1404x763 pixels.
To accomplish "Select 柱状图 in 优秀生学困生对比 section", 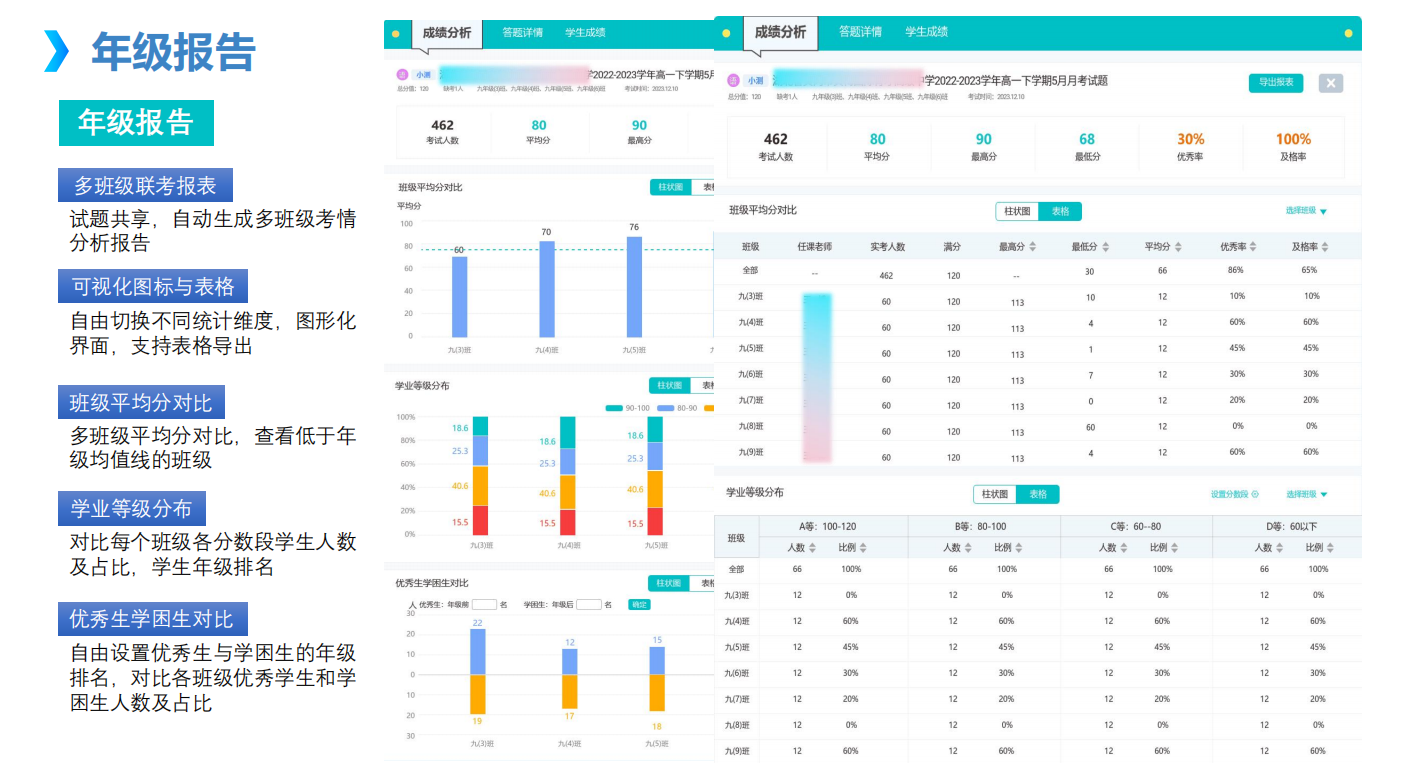I will coord(667,584).
